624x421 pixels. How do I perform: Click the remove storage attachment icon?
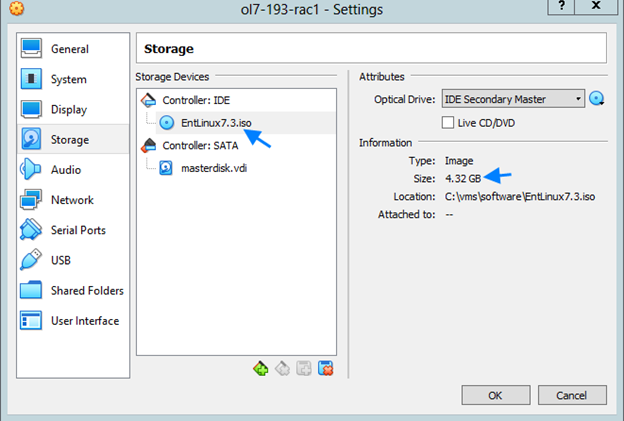tap(326, 368)
